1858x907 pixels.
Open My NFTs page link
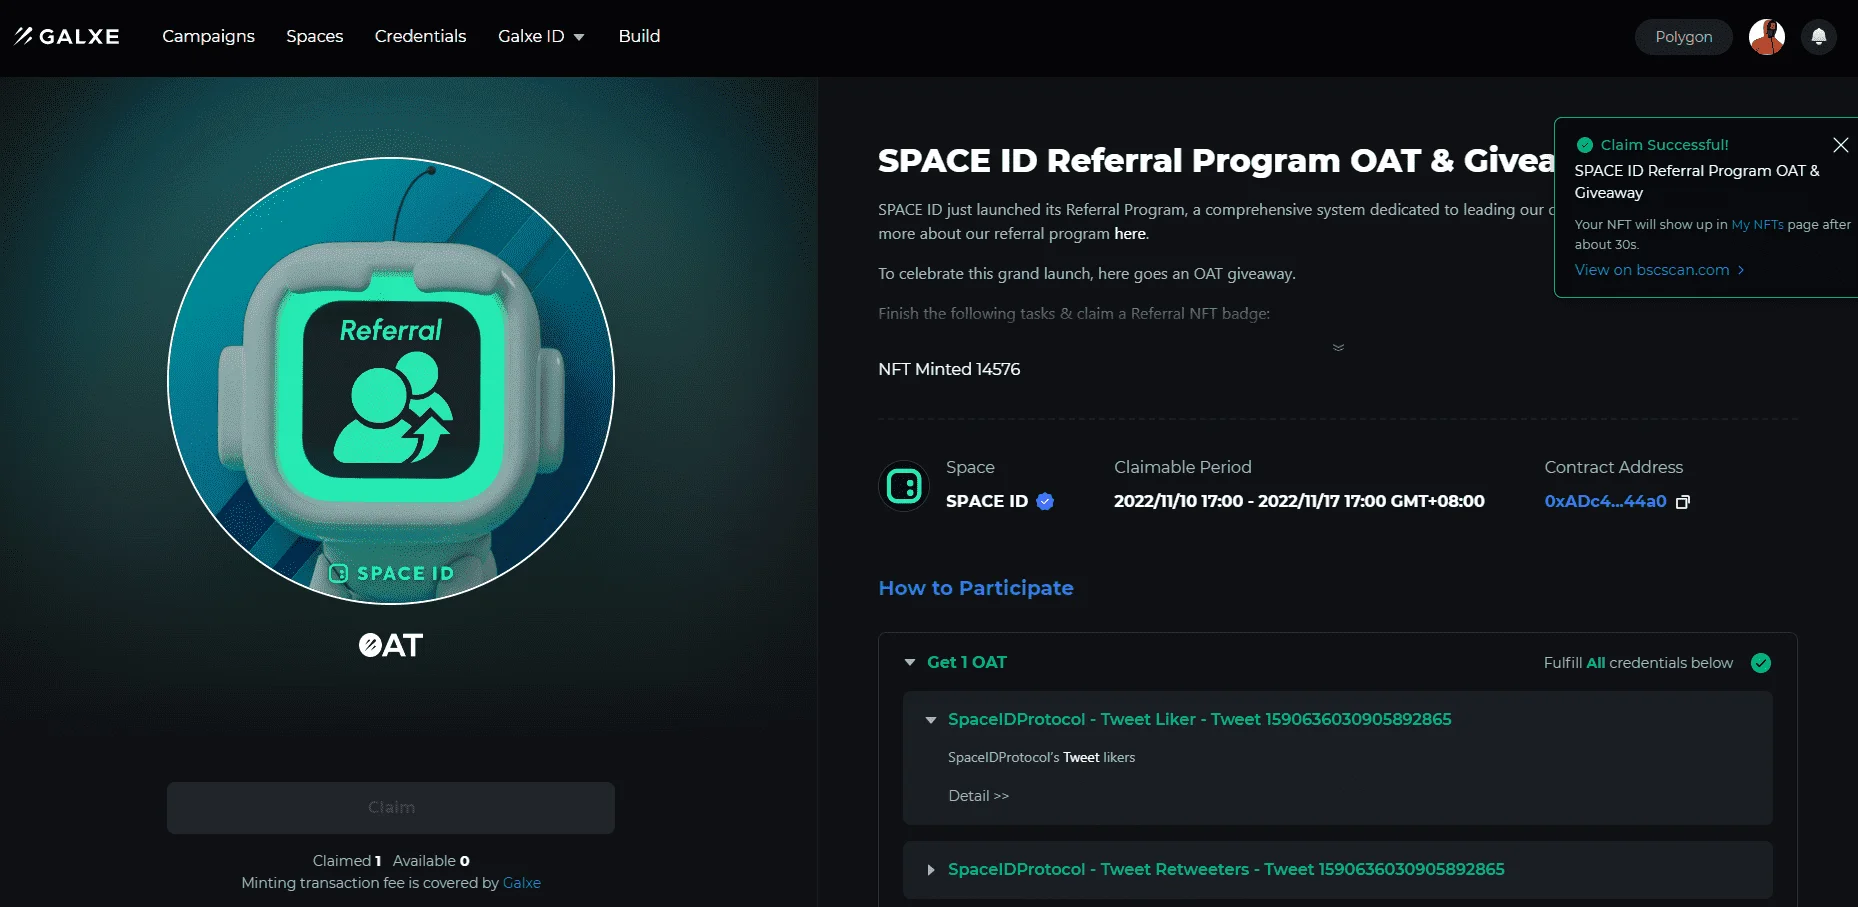(x=1757, y=225)
